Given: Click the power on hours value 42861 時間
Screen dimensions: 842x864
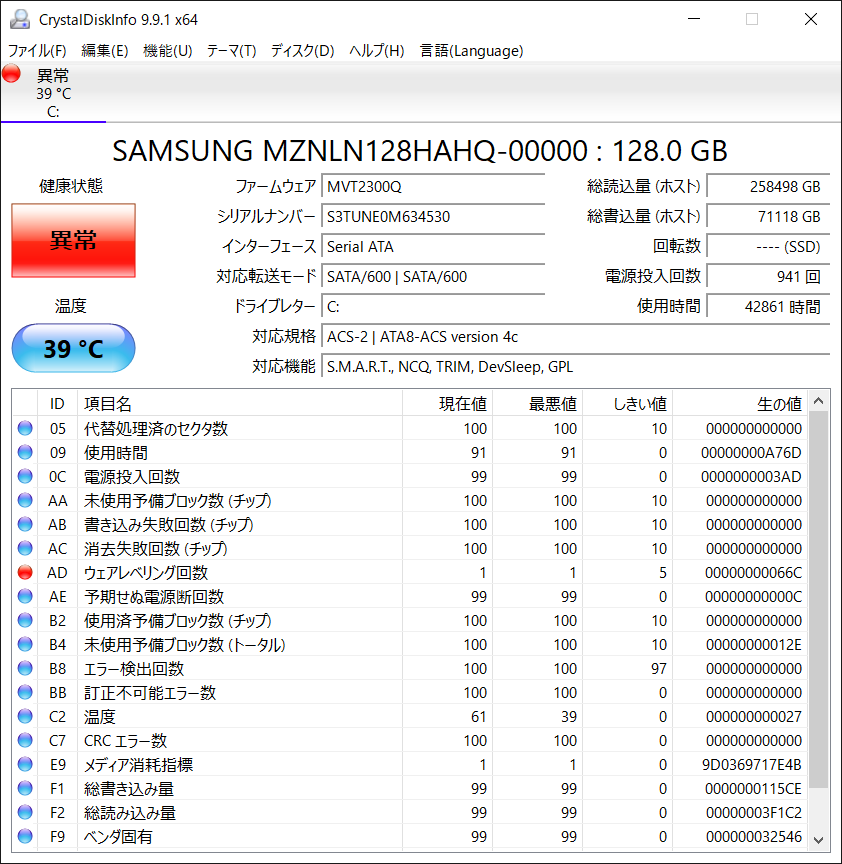Looking at the screenshot, I should [768, 306].
